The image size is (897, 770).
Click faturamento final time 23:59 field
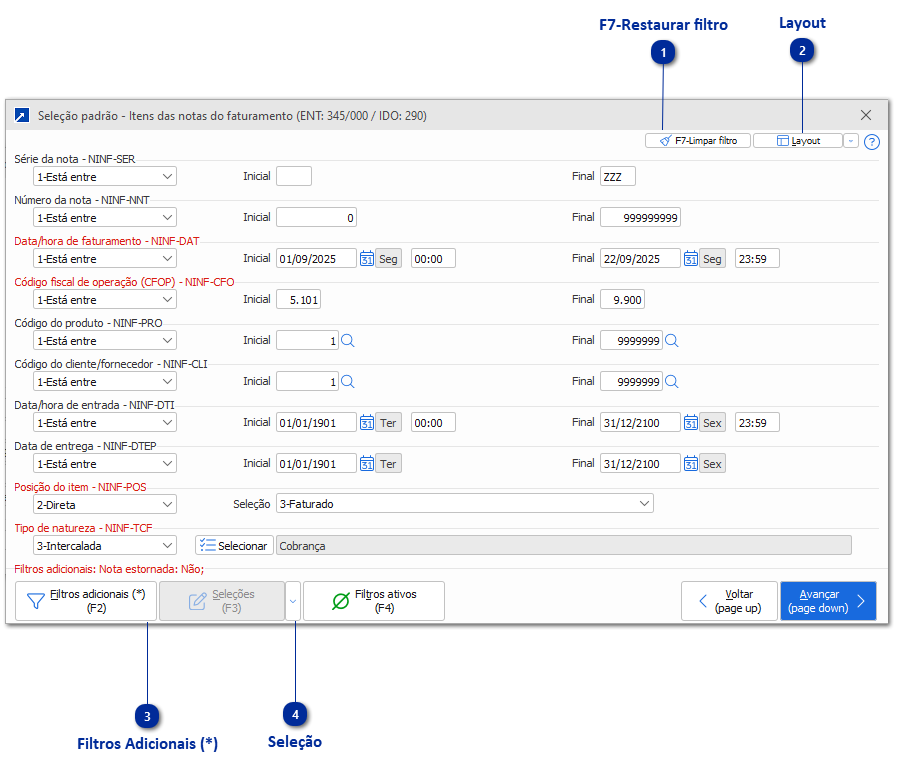[x=757, y=259]
